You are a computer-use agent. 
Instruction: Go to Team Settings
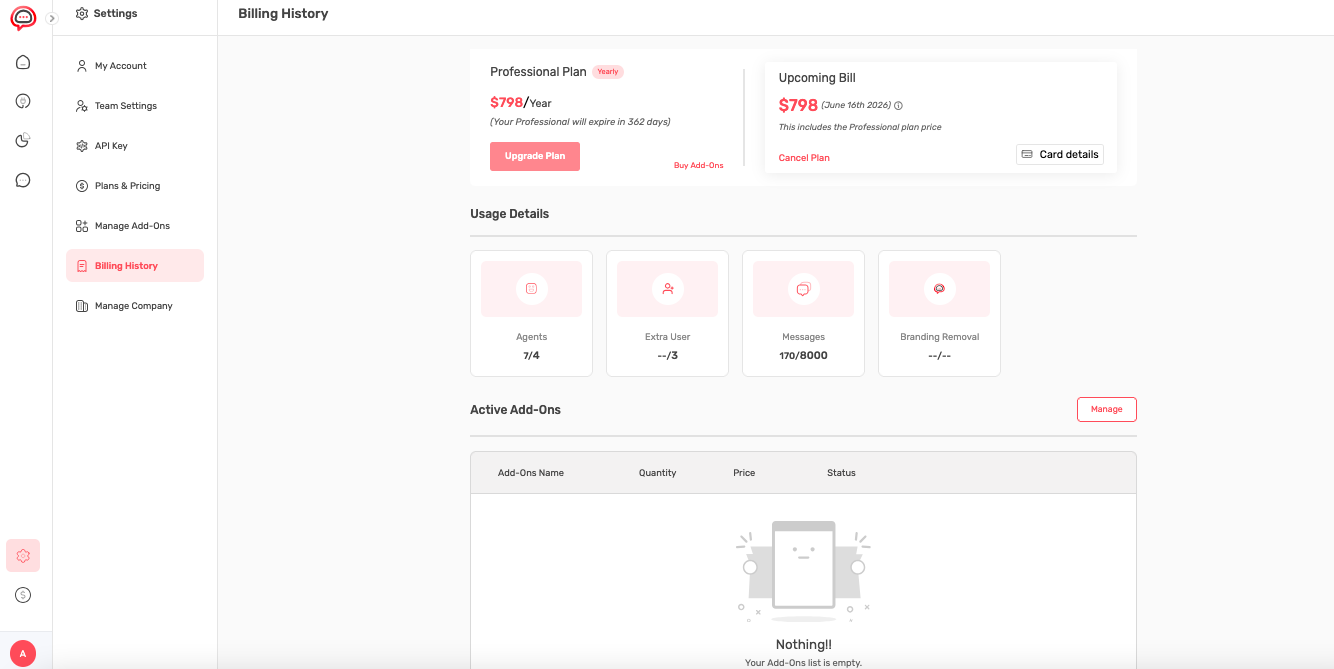coord(123,105)
